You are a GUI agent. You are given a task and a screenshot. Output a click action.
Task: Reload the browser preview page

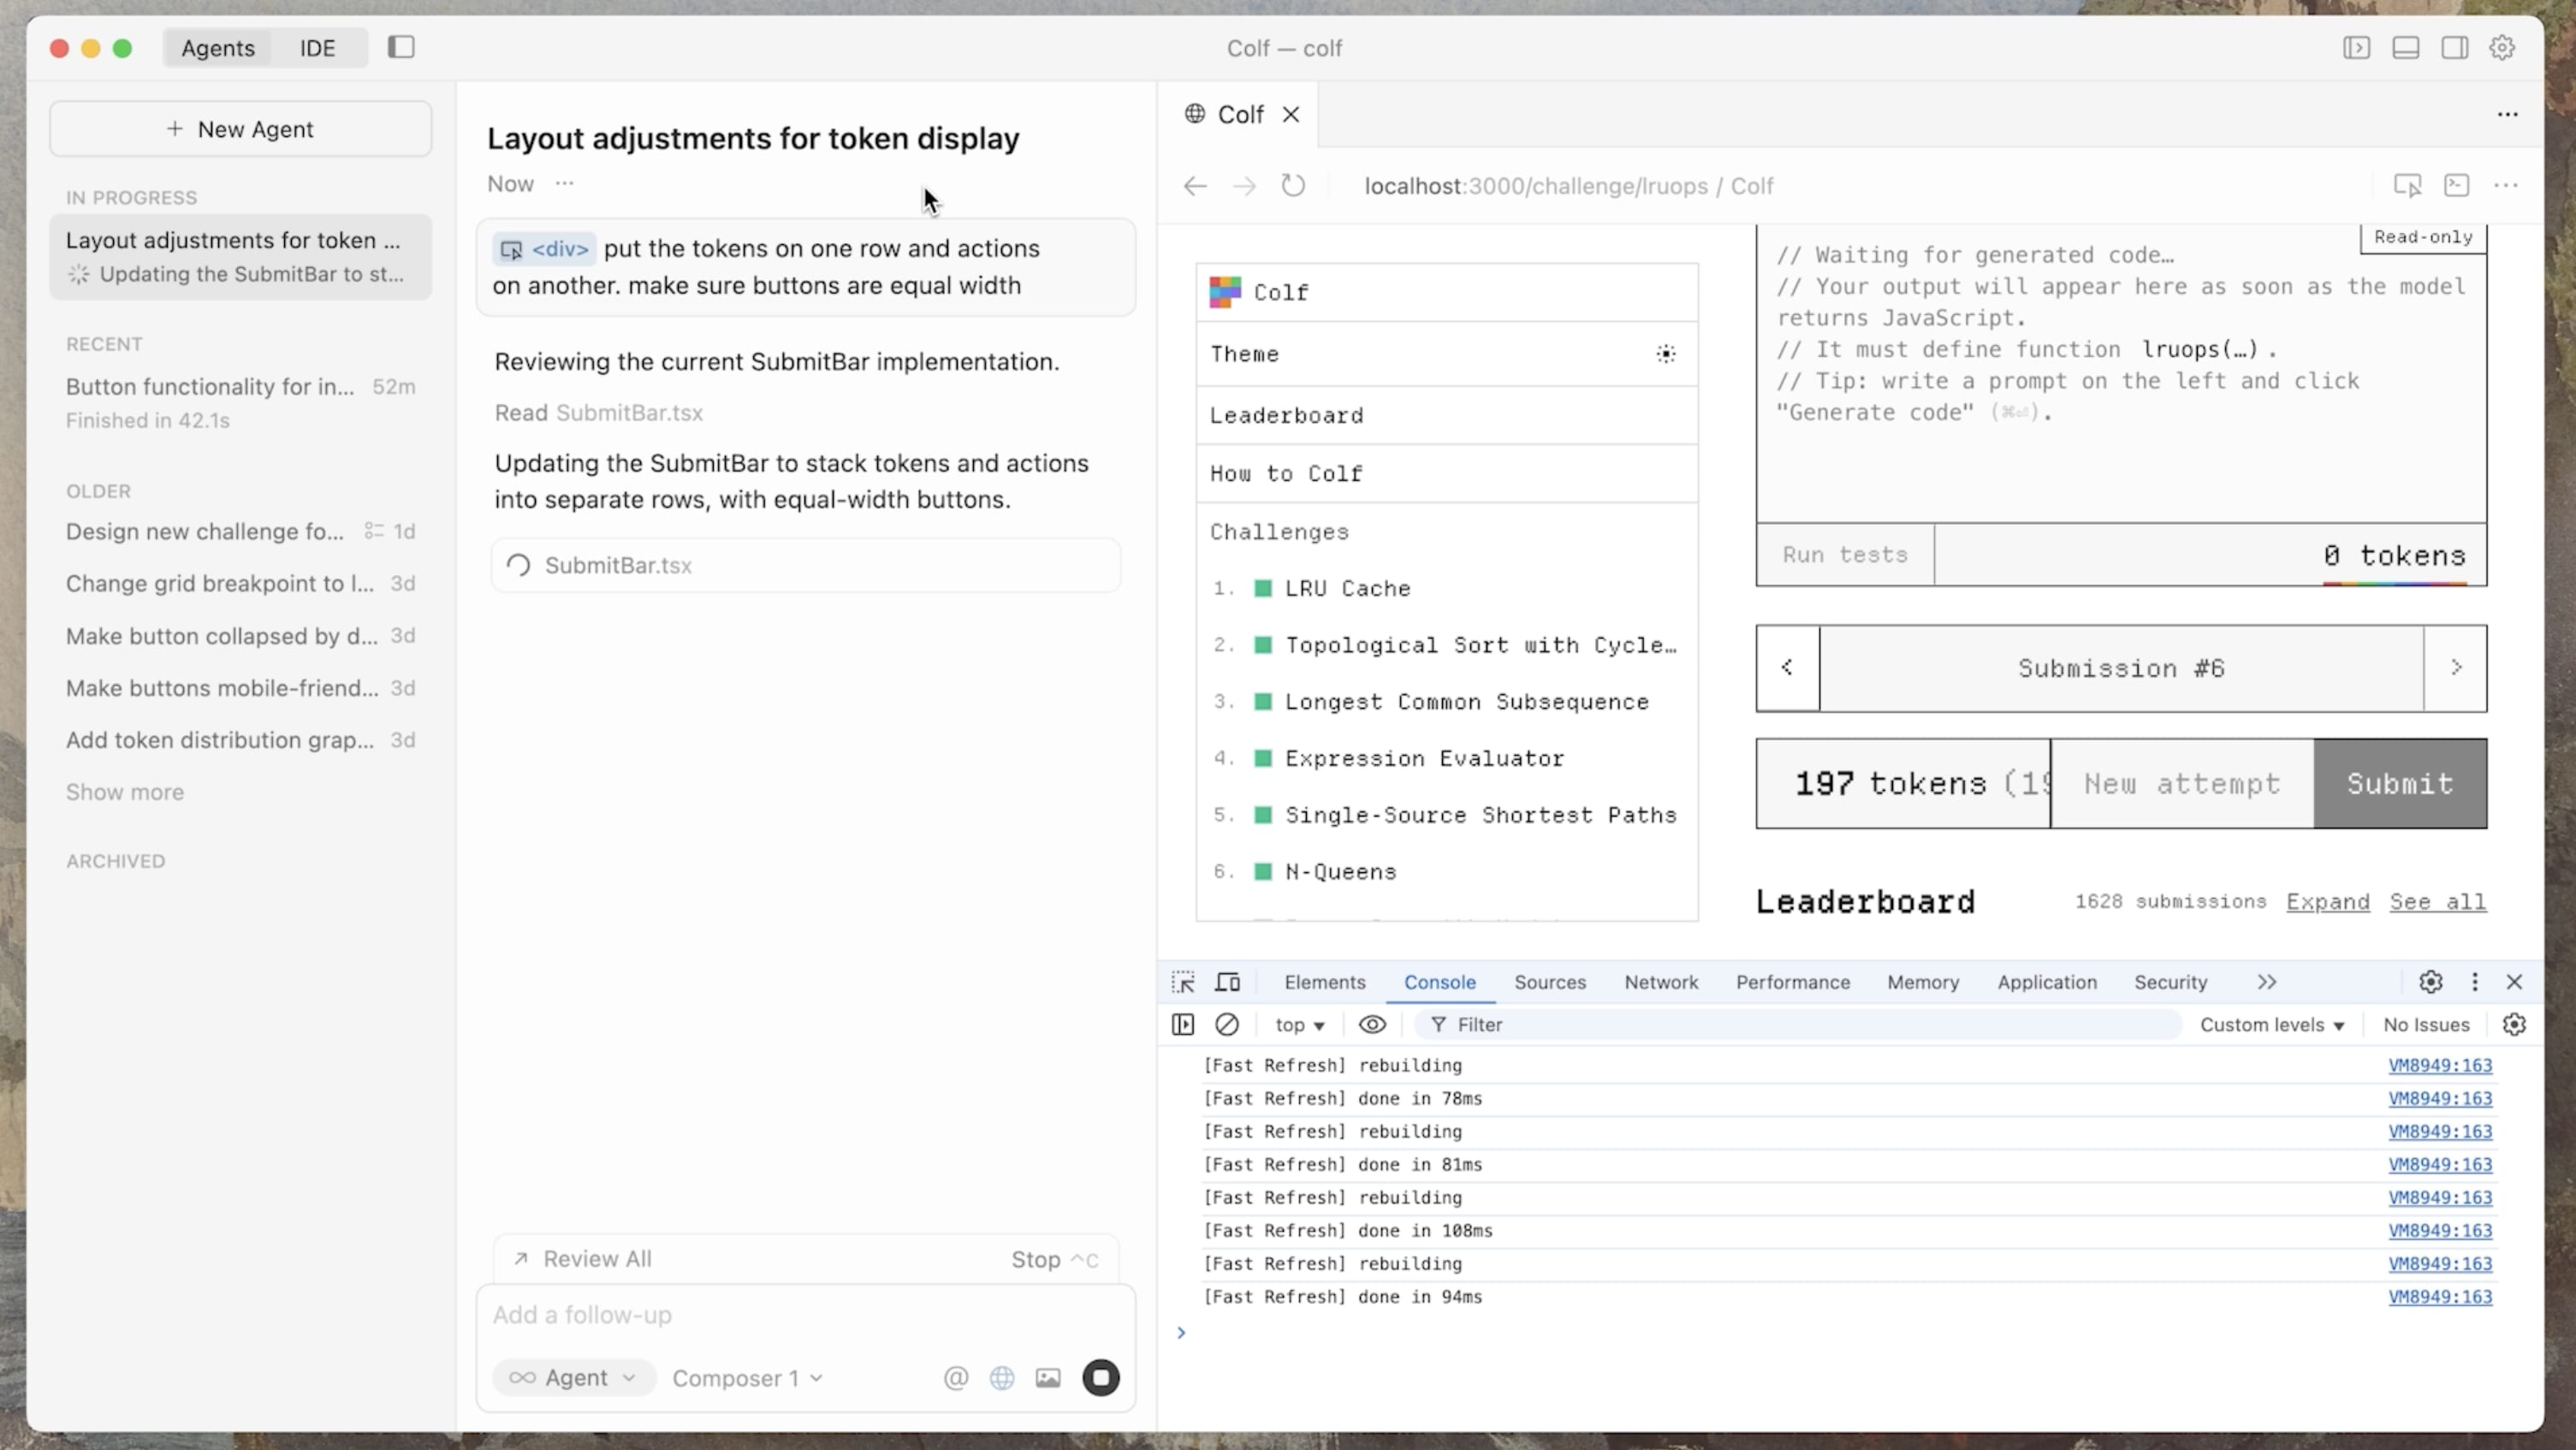pos(1292,186)
